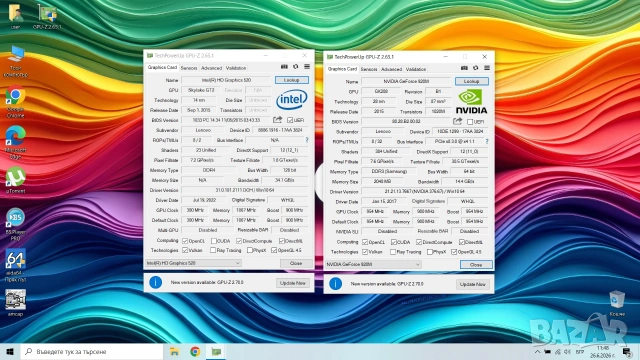Click the Lookup button in NVIDIA window
Viewport: 640px width, 360px height.
[x=471, y=81]
